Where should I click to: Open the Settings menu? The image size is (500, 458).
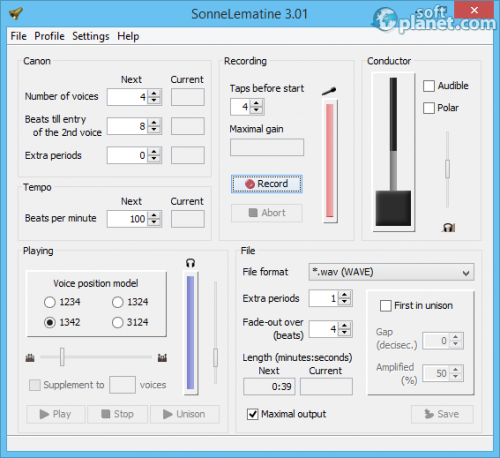coord(91,36)
